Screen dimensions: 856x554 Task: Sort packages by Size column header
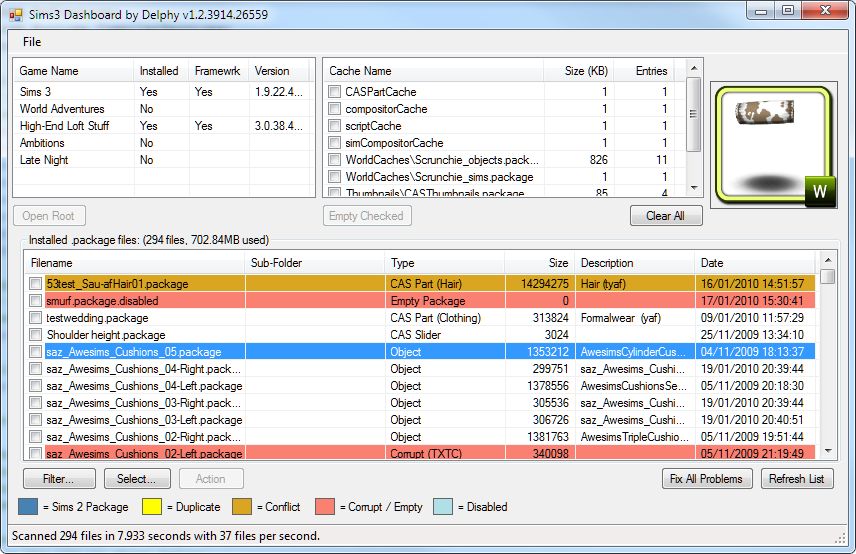coord(540,263)
